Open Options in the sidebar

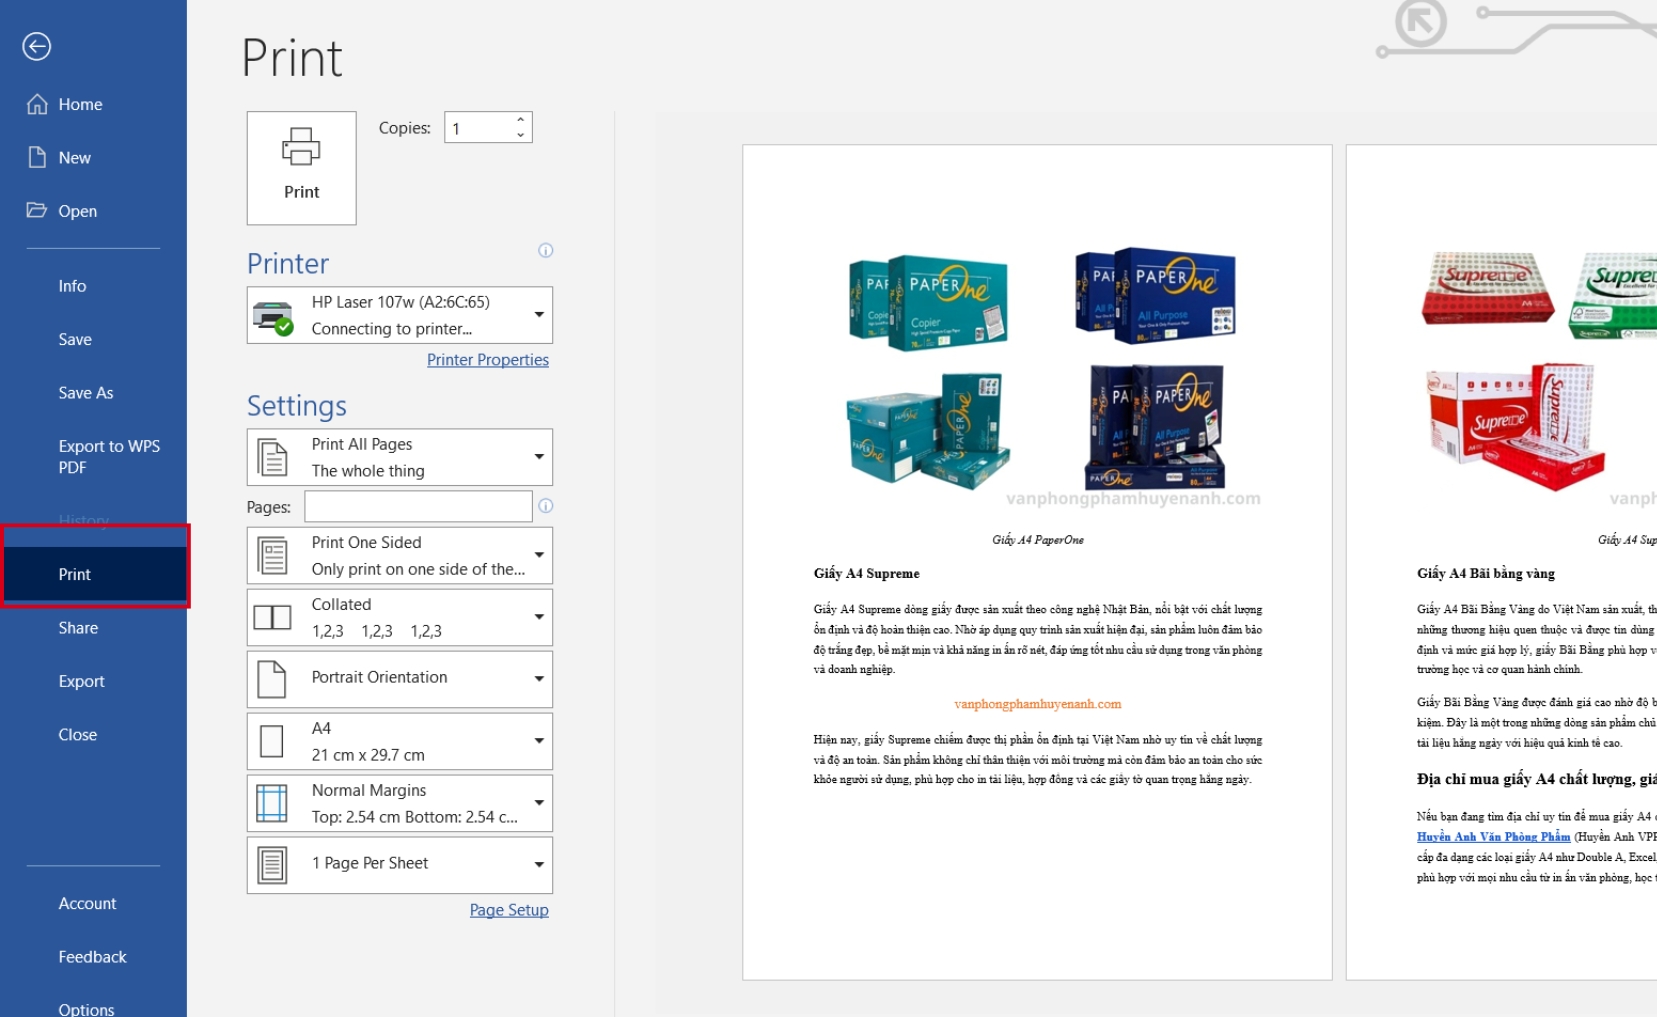tap(93, 1009)
